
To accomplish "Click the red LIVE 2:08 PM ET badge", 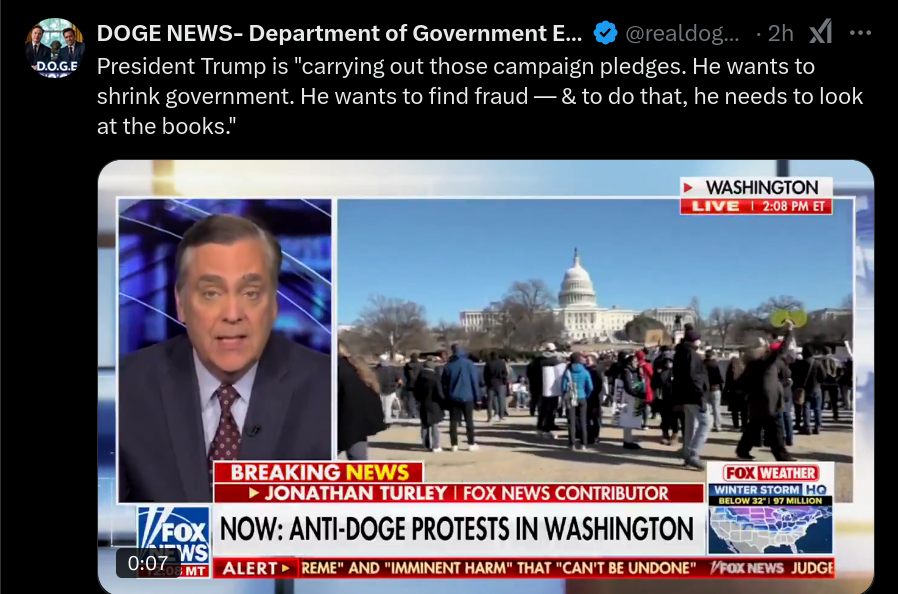I will tap(756, 206).
